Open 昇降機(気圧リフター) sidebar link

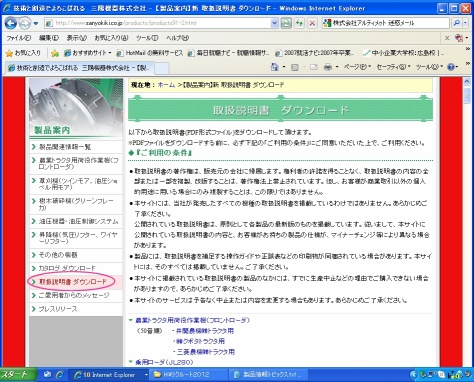click(76, 238)
